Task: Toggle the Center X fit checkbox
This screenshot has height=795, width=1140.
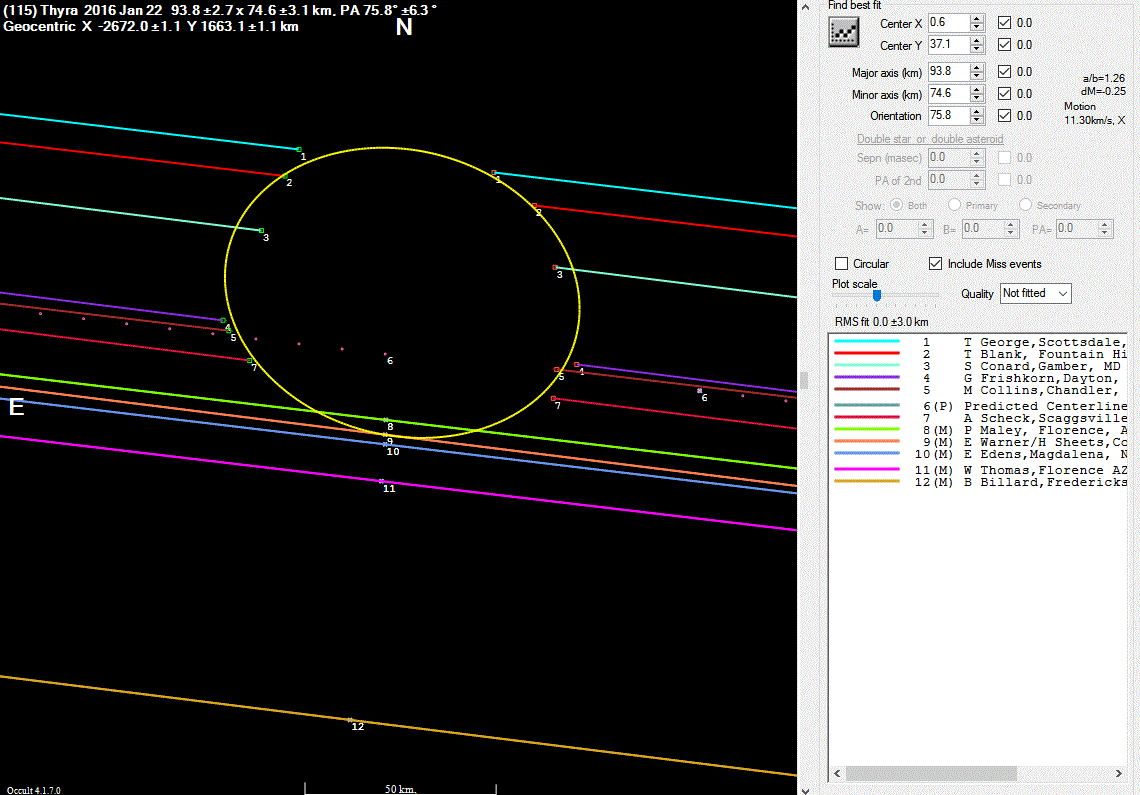Action: pyautogui.click(x=1005, y=22)
